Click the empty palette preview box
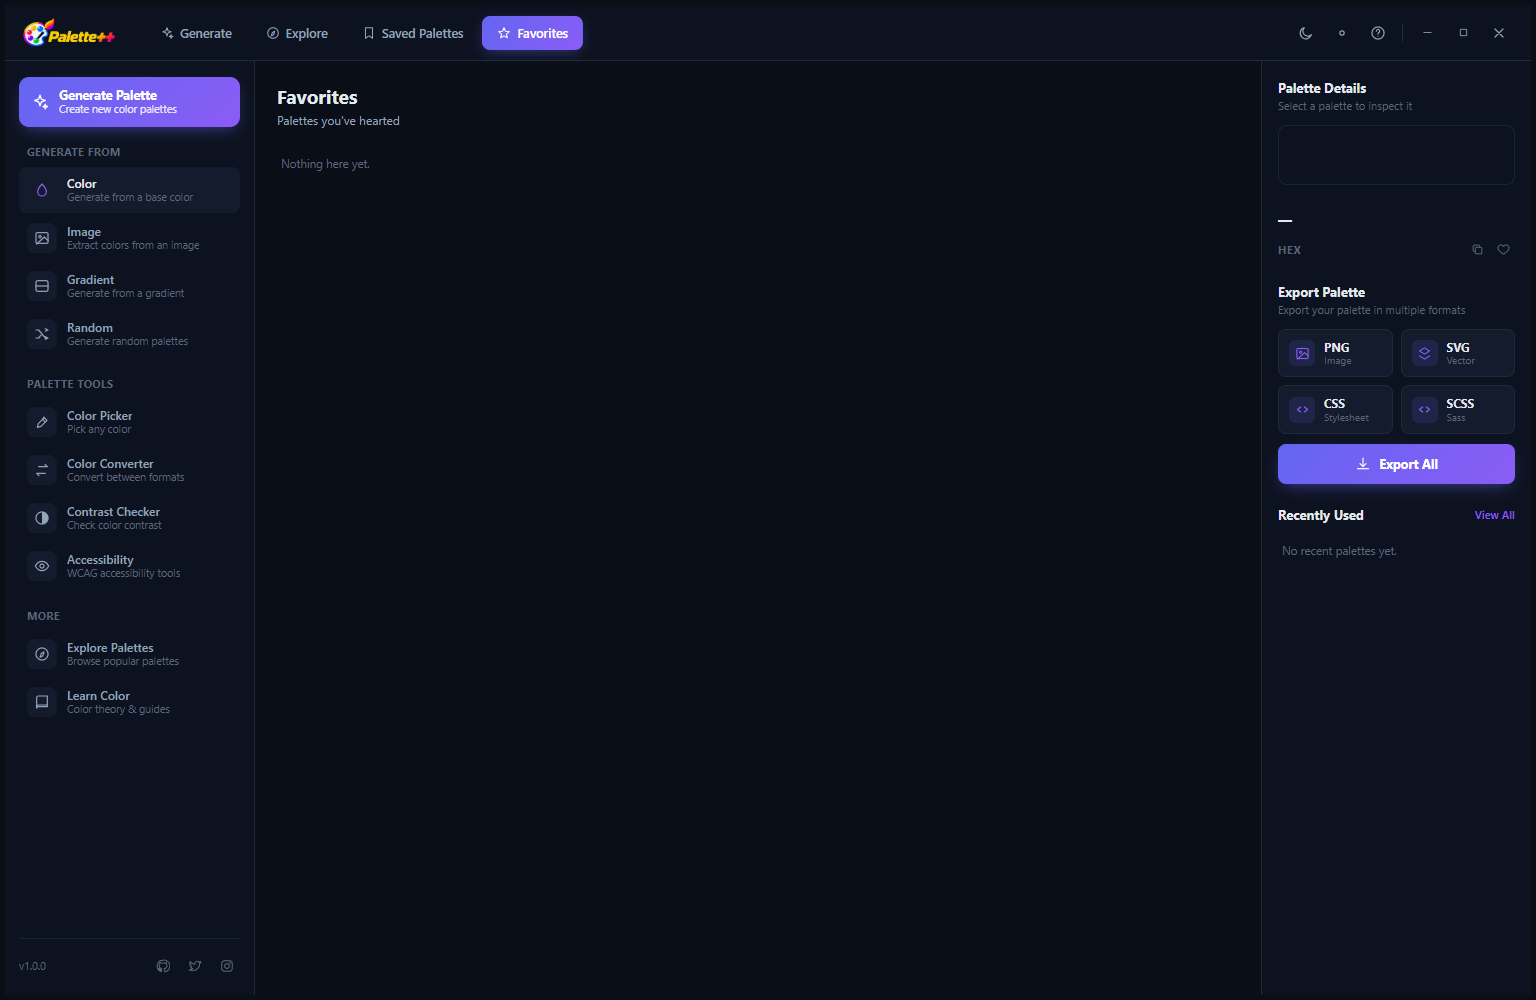This screenshot has width=1536, height=1000. (x=1396, y=155)
